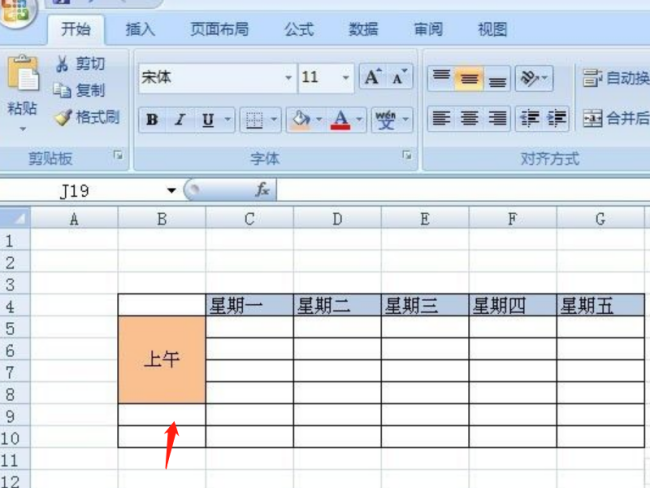The image size is (650, 488).
Task: Click into the formula bar field
Action: (463, 190)
